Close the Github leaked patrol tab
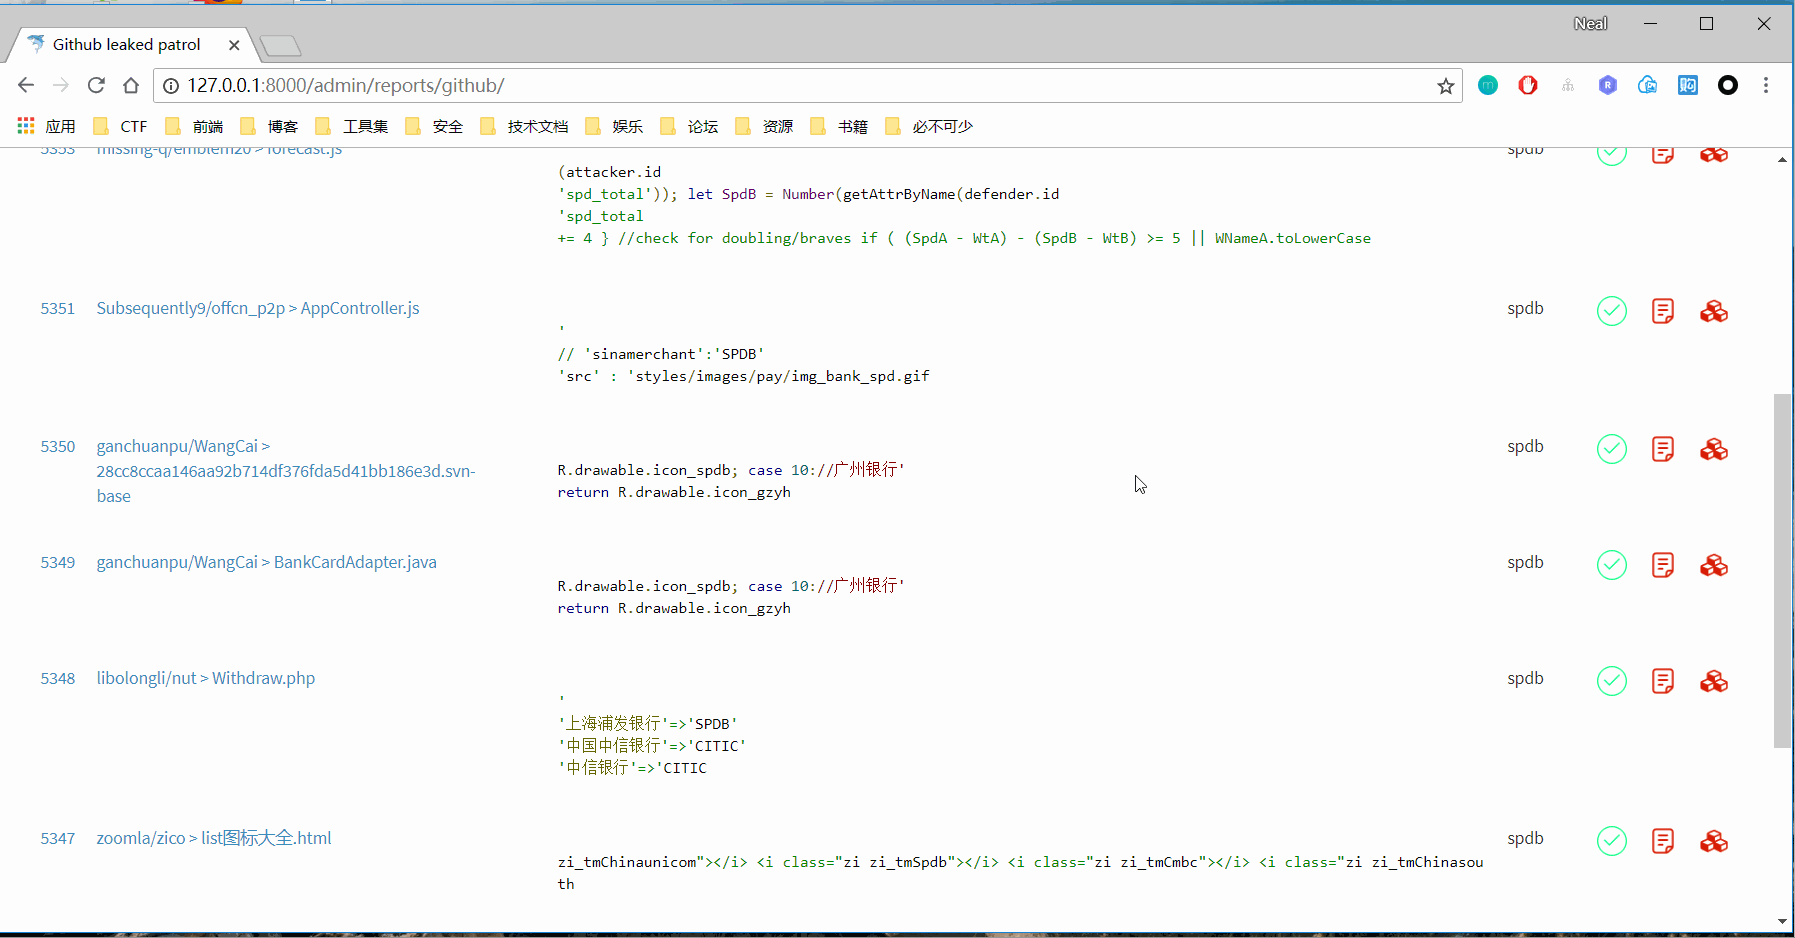This screenshot has height=938, width=1795. coord(234,45)
